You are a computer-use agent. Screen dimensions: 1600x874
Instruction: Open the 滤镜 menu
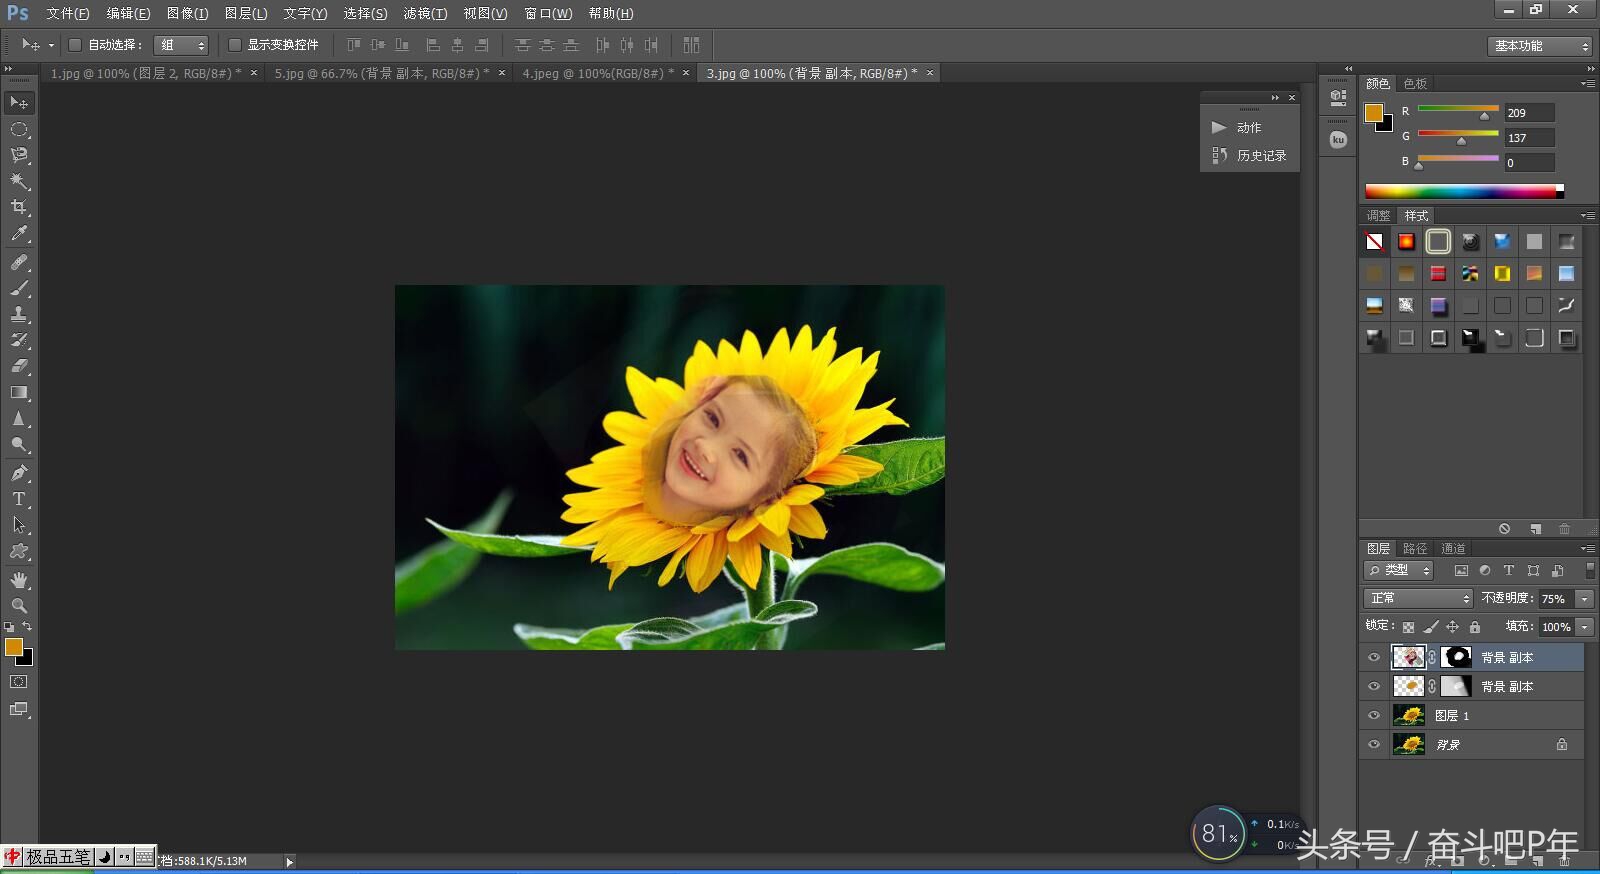(x=425, y=13)
